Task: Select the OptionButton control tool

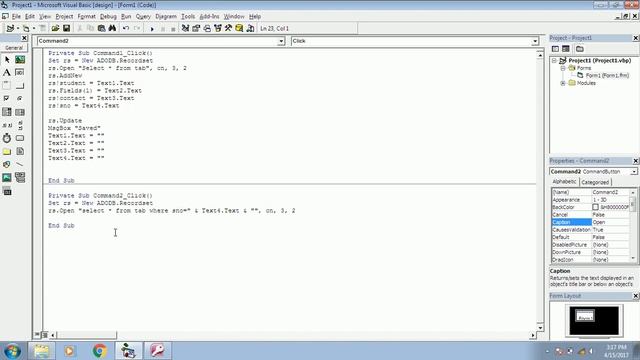Action: point(20,99)
